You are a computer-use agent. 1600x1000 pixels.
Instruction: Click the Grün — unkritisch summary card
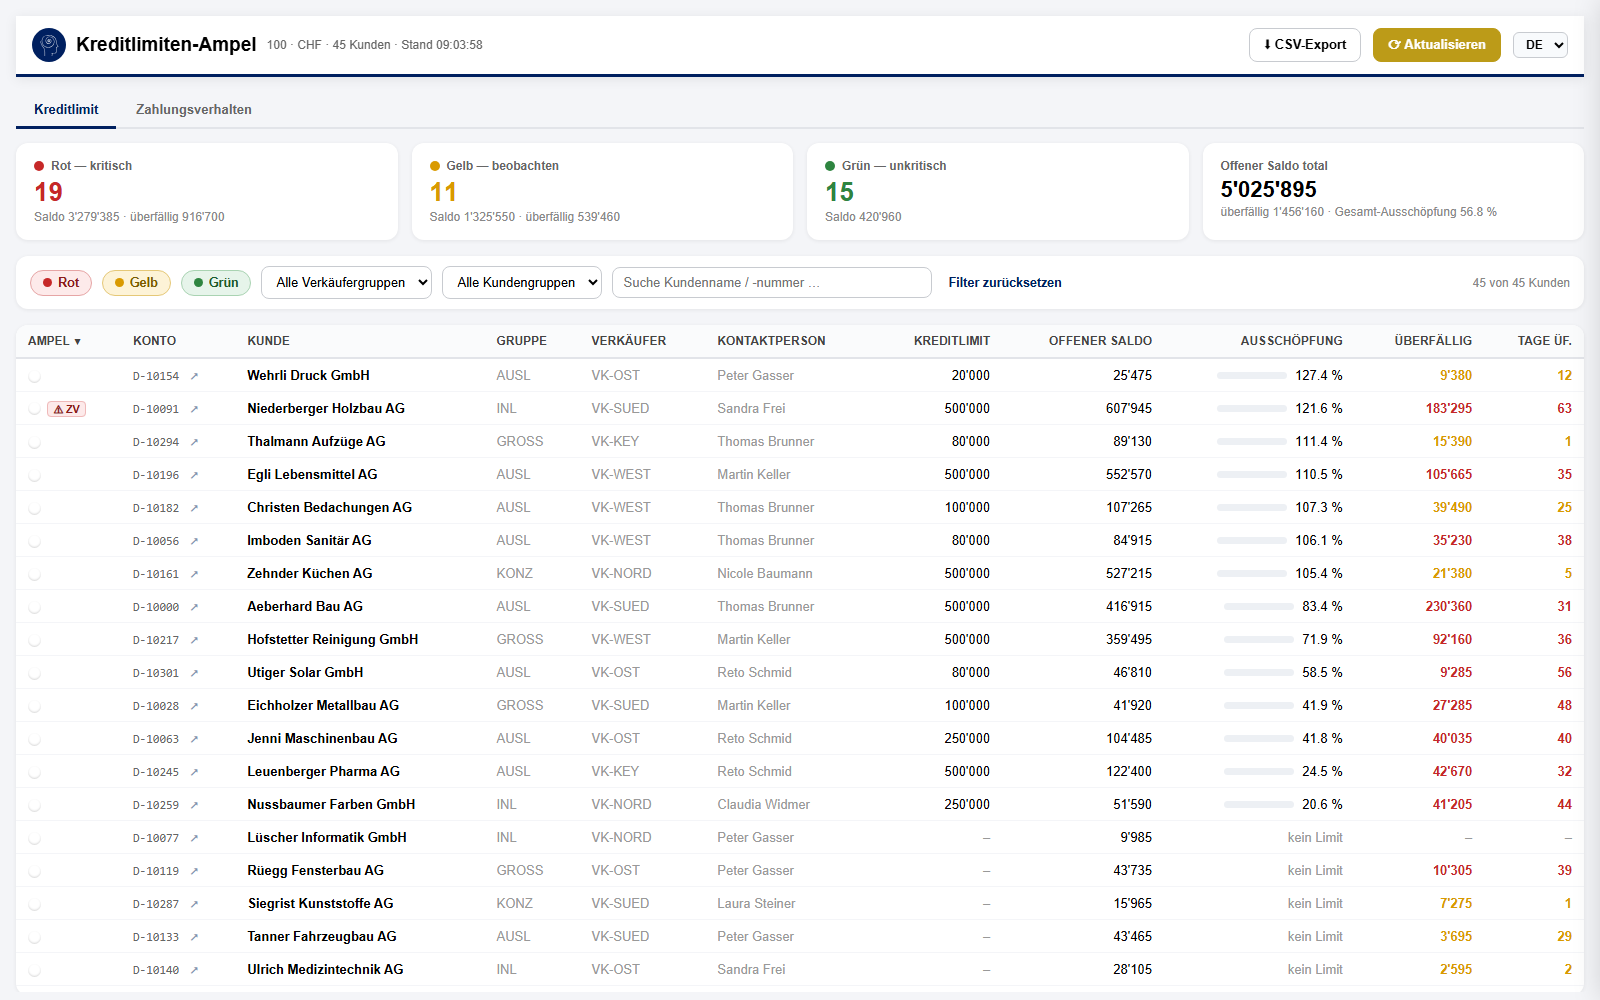coord(998,192)
